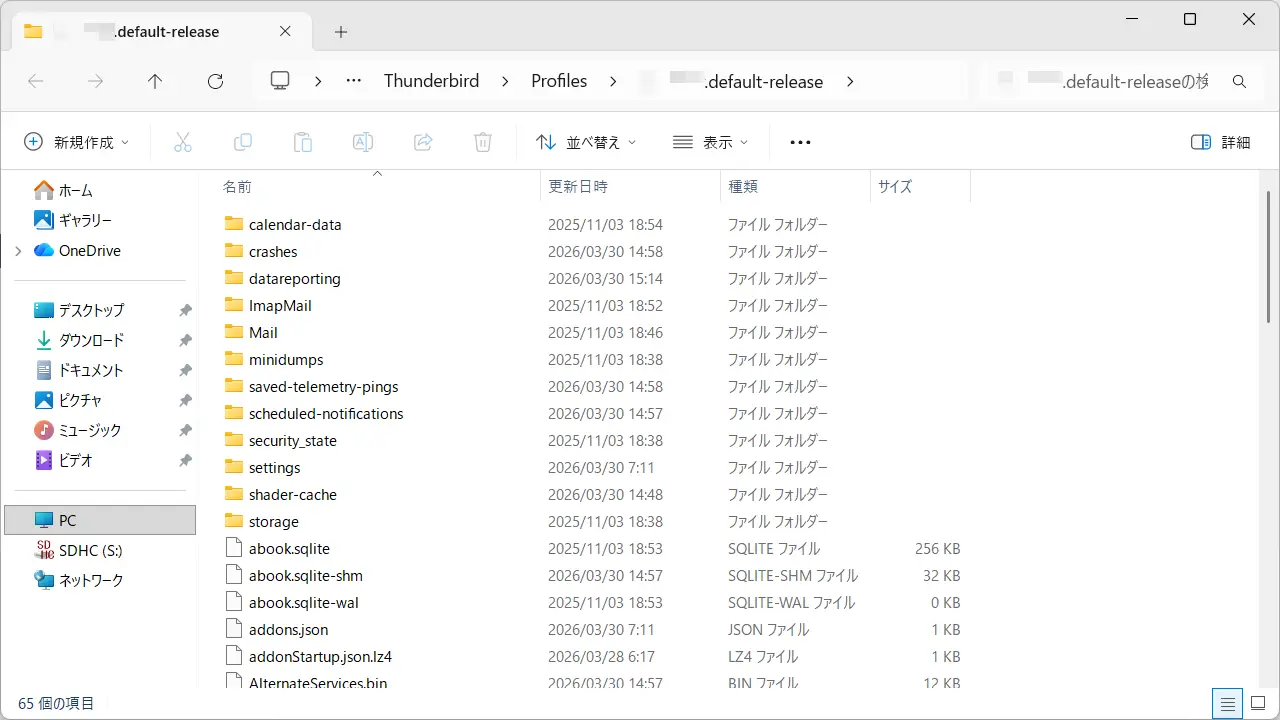Screen dimensions: 1280x720
Task: Select the ImapMail folder
Action: point(280,306)
